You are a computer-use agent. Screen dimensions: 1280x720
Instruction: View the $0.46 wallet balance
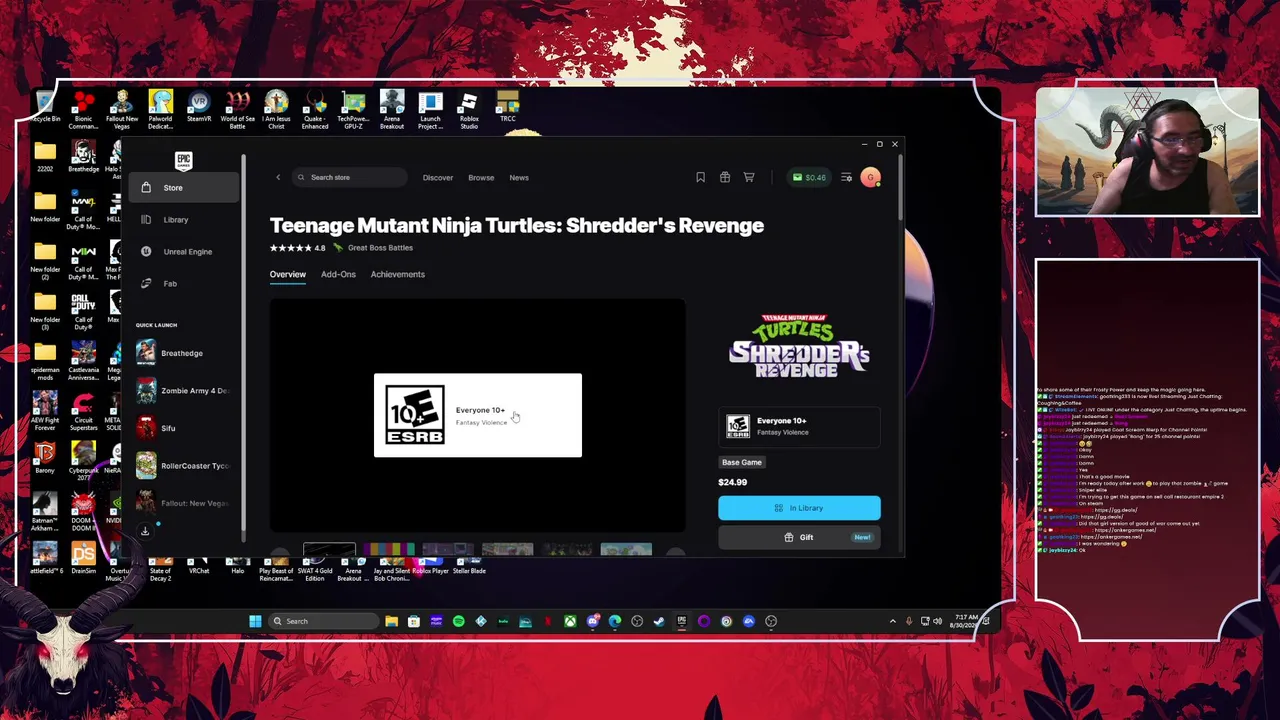(x=809, y=178)
